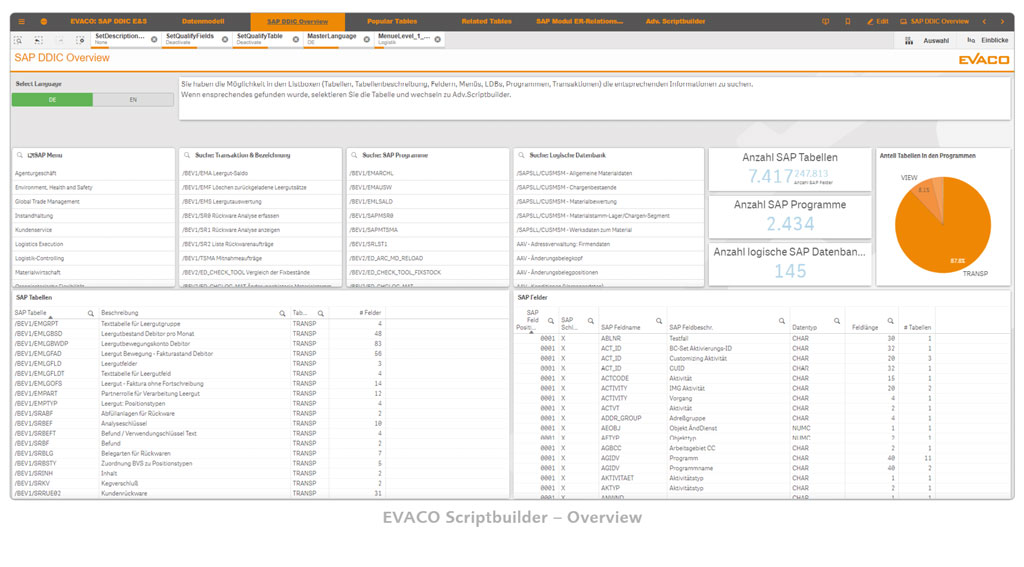Click search icon in SAP Menu listbox

point(20,155)
